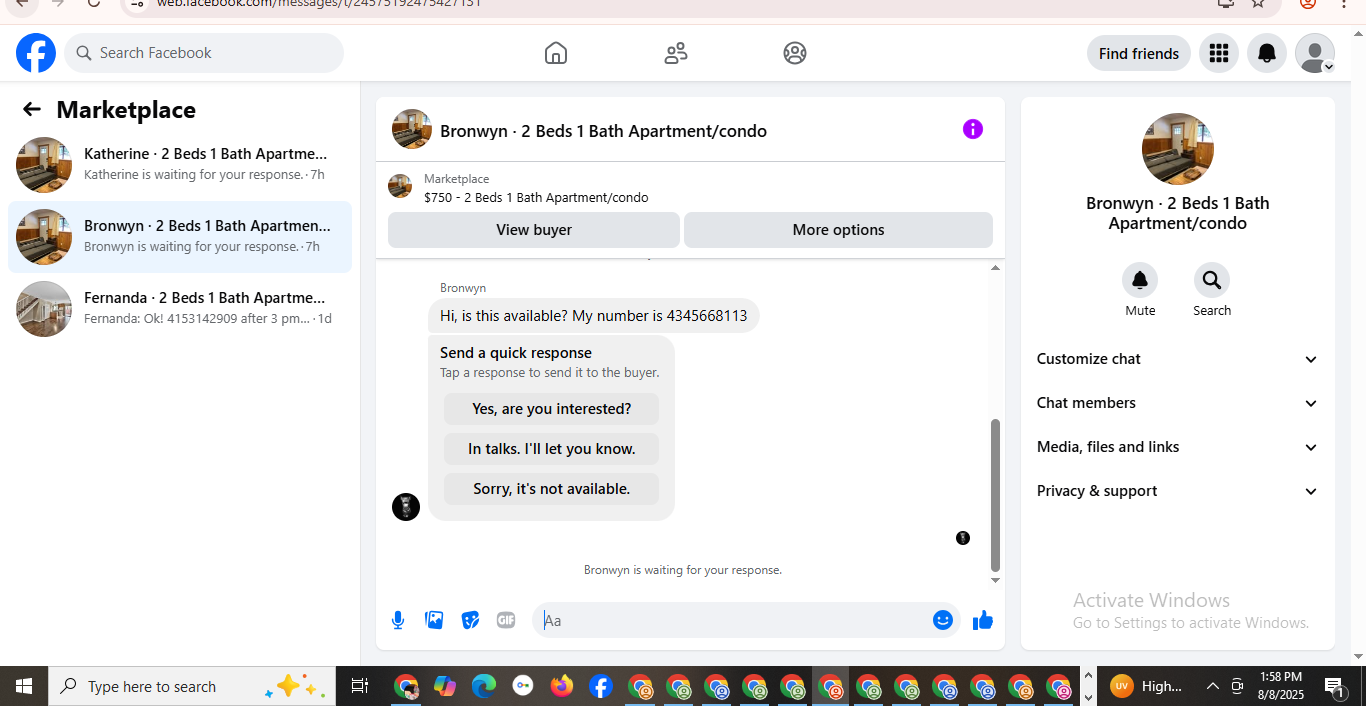This screenshot has width=1366, height=706.
Task: Click the More options button
Action: click(838, 230)
